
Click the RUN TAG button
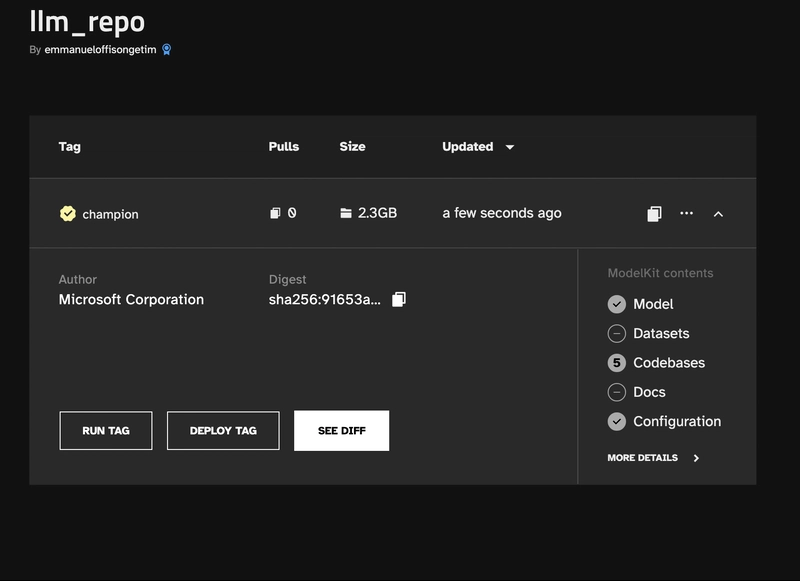click(x=106, y=431)
